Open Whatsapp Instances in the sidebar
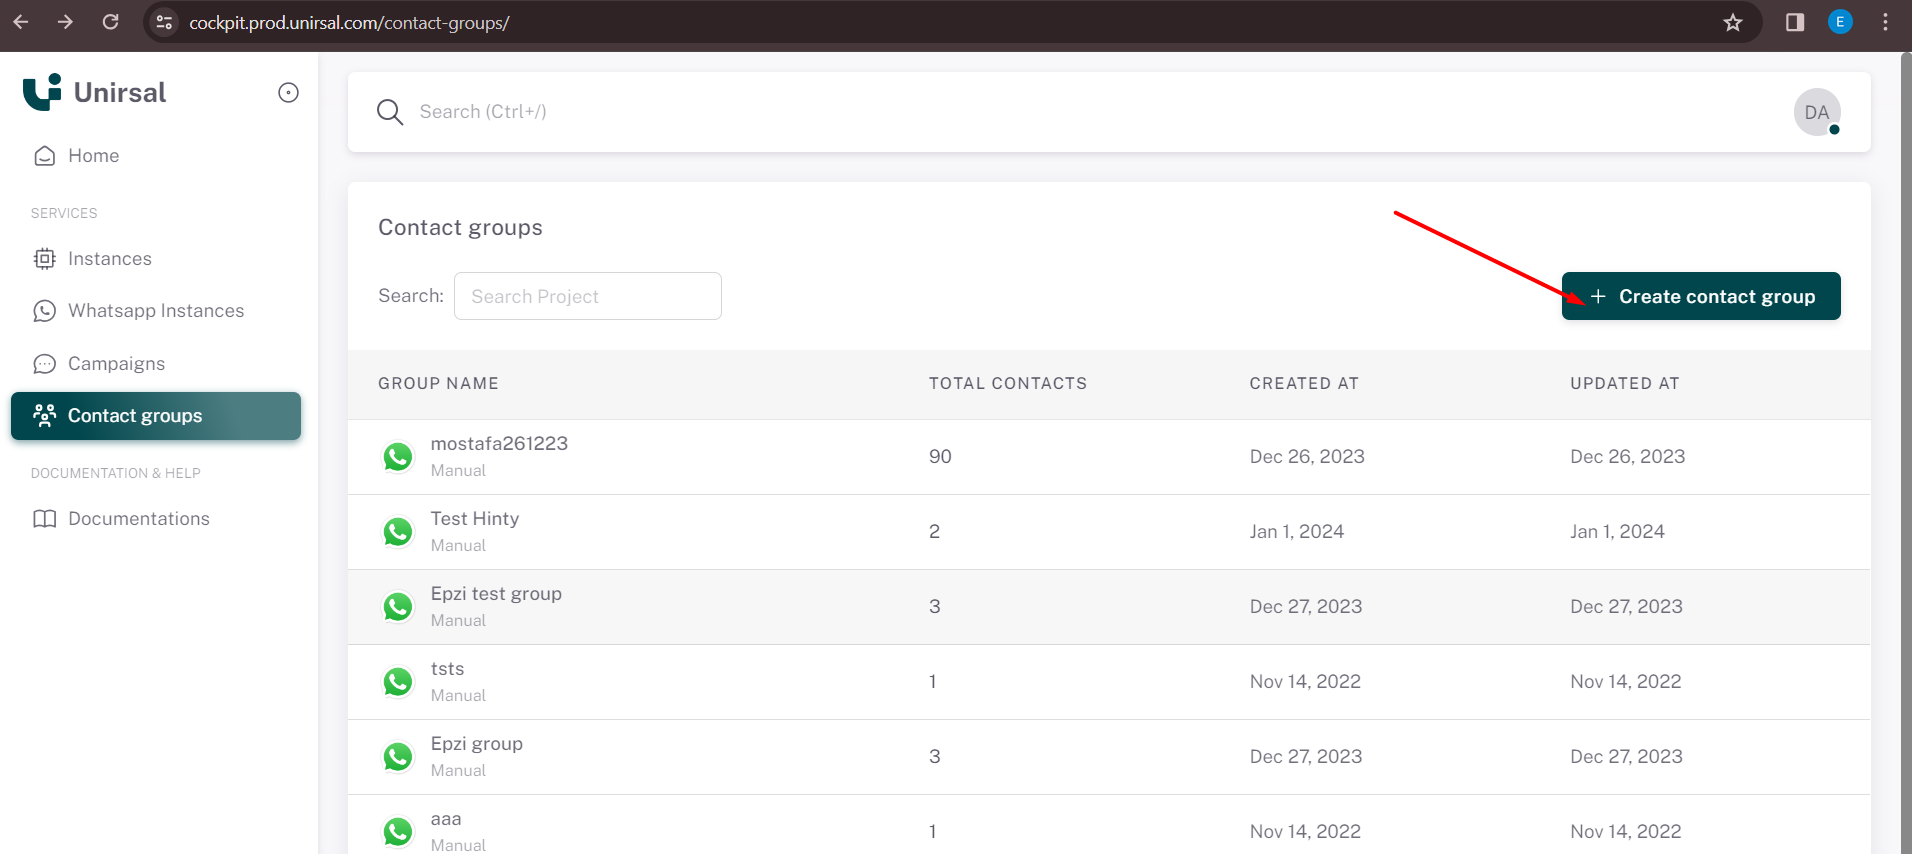This screenshot has height=854, width=1912. pos(156,311)
